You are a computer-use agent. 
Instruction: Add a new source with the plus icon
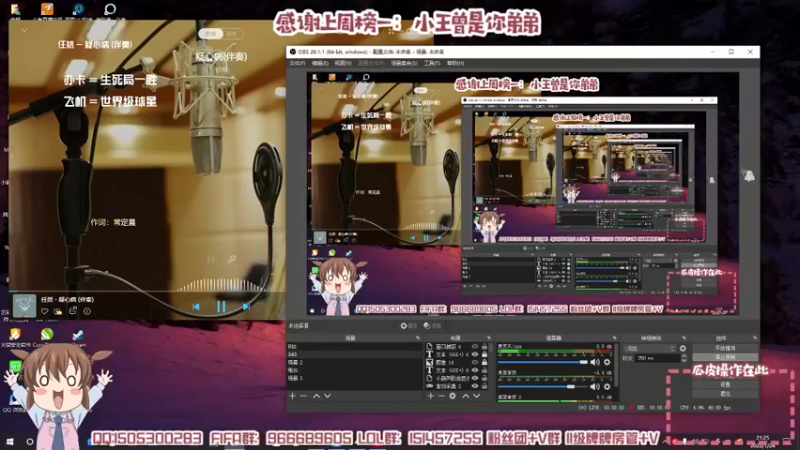tap(430, 396)
